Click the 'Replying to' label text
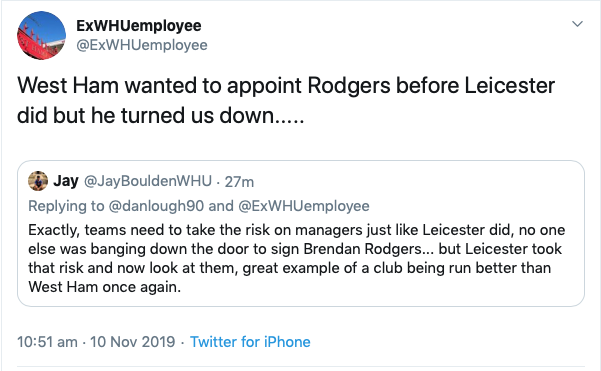This screenshot has width=601, height=371. (66, 206)
